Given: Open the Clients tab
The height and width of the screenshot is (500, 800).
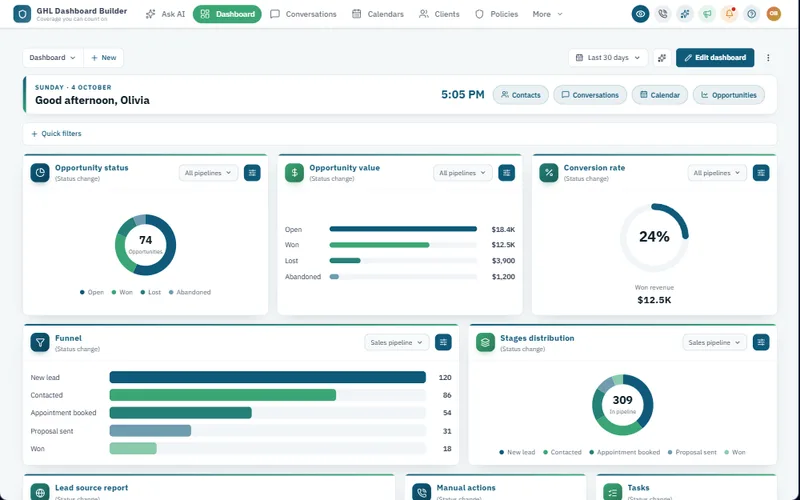Looking at the screenshot, I should [439, 14].
